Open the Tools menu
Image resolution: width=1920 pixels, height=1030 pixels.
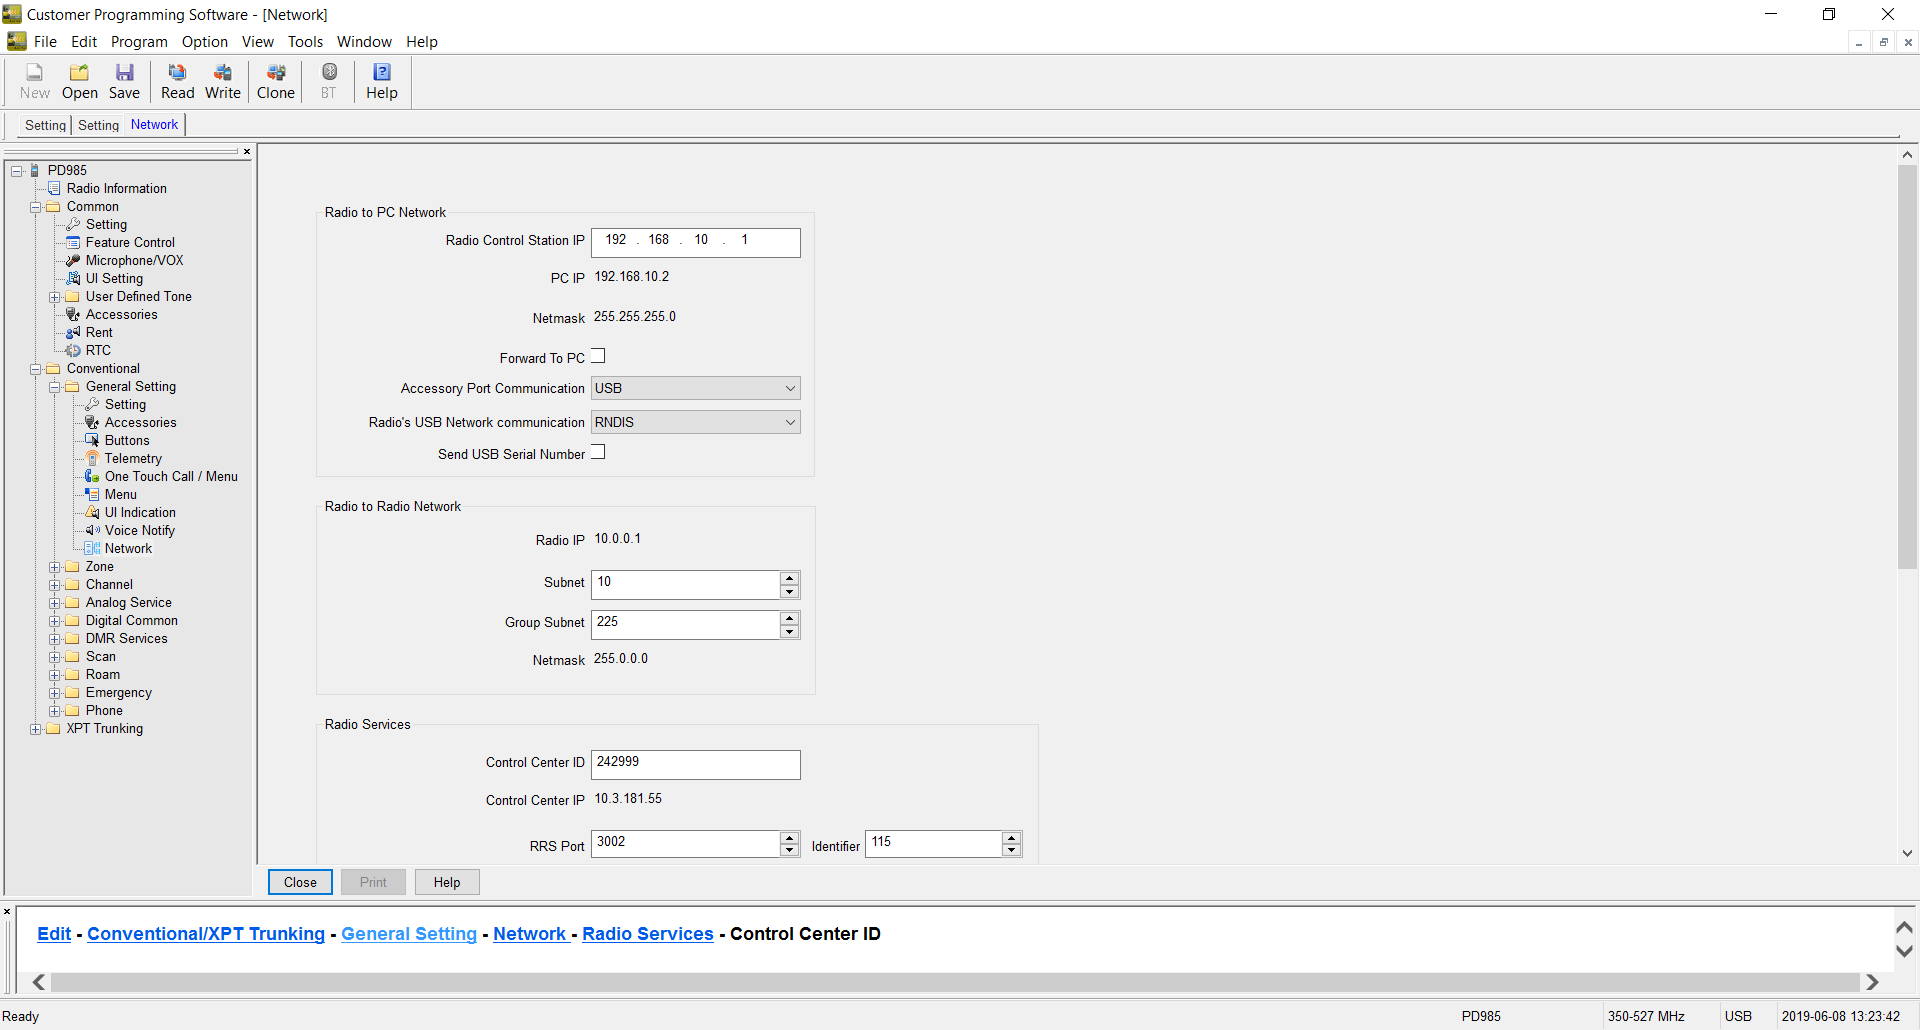pyautogui.click(x=305, y=42)
